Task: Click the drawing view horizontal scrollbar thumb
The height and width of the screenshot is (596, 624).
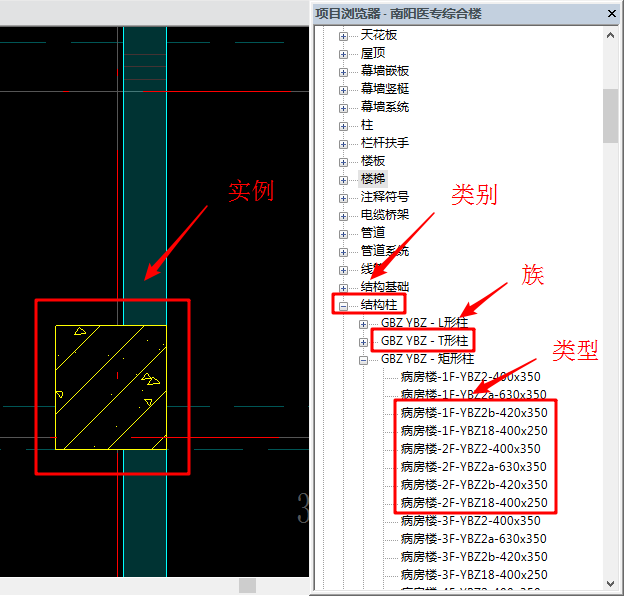Action: [247, 586]
